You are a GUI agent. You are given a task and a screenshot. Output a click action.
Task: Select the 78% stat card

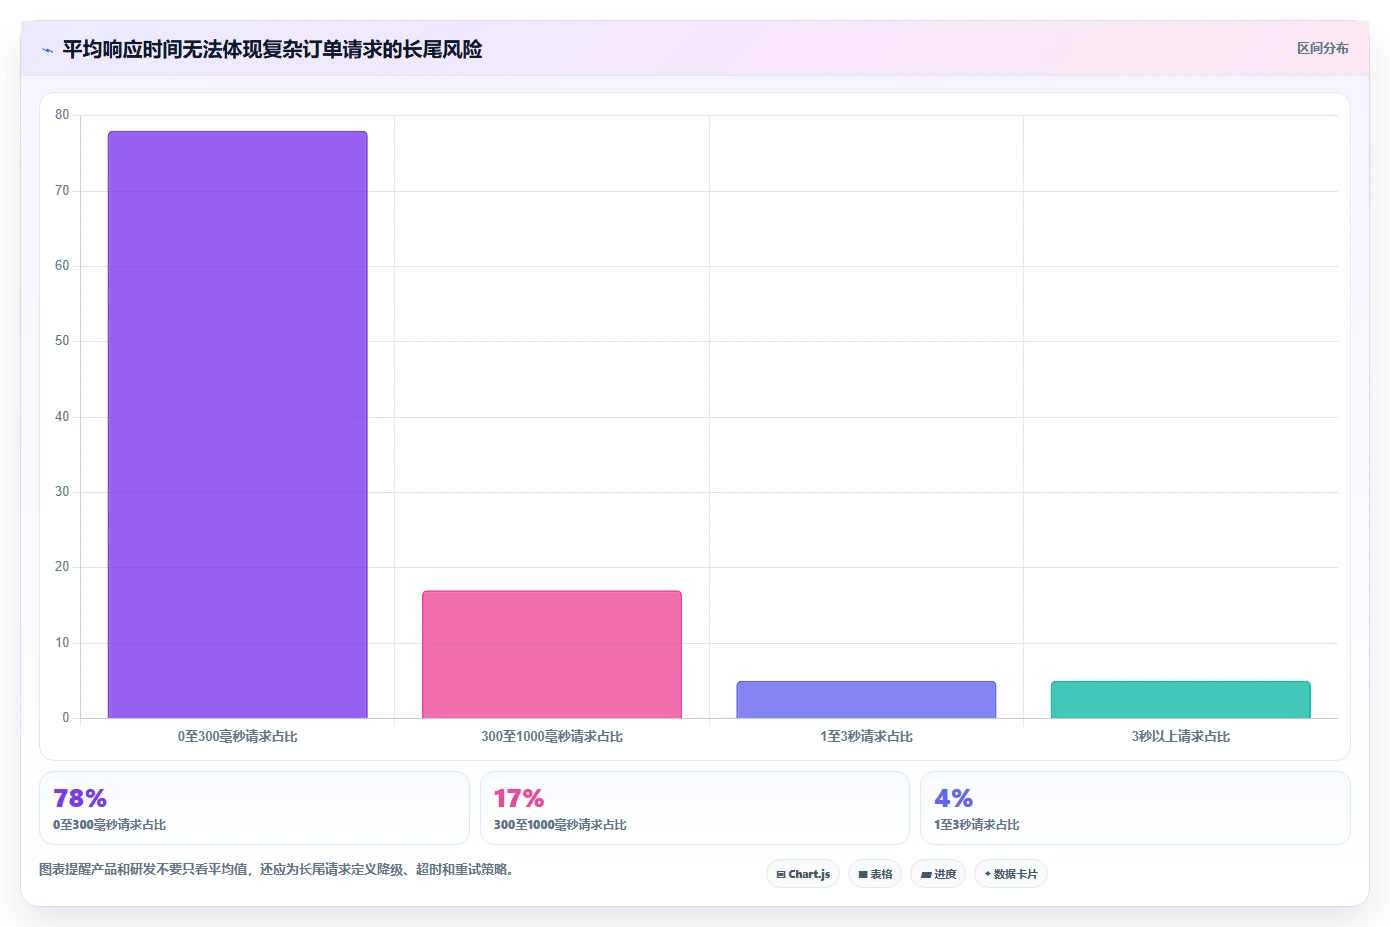point(254,808)
